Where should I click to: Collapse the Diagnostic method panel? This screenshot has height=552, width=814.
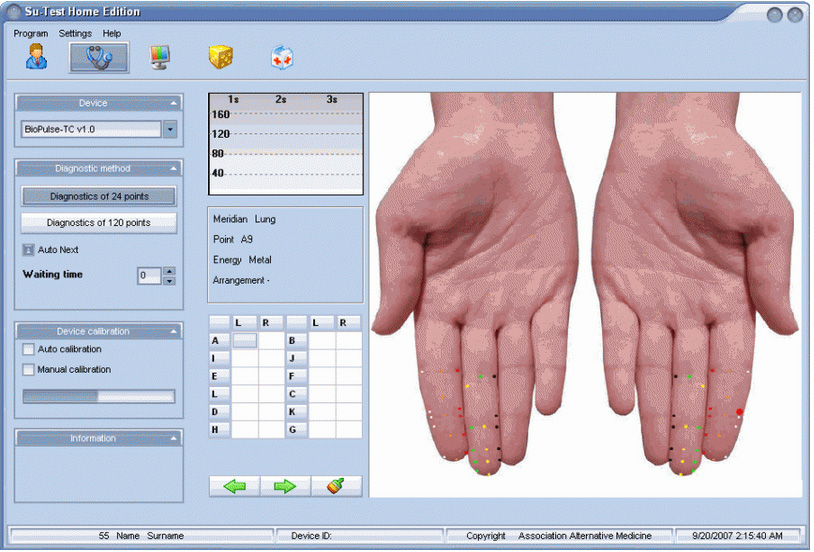click(x=174, y=169)
